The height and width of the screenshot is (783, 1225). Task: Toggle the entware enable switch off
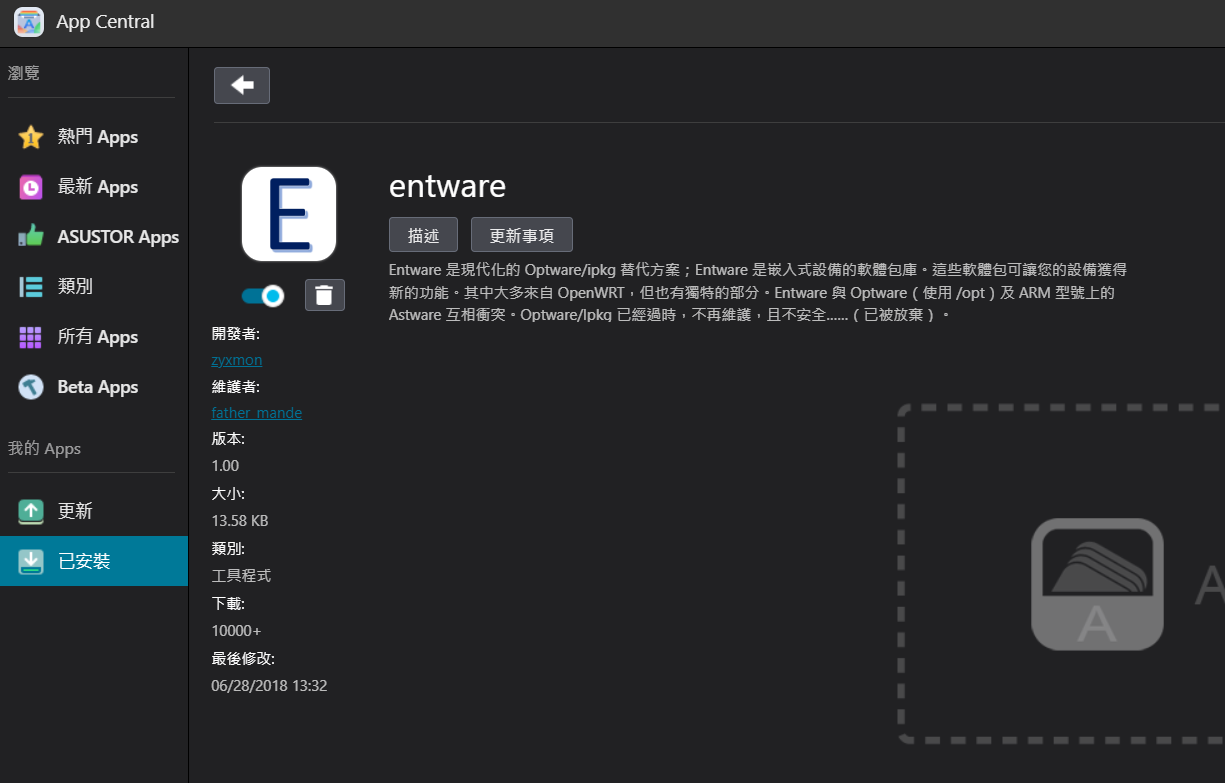pos(263,295)
